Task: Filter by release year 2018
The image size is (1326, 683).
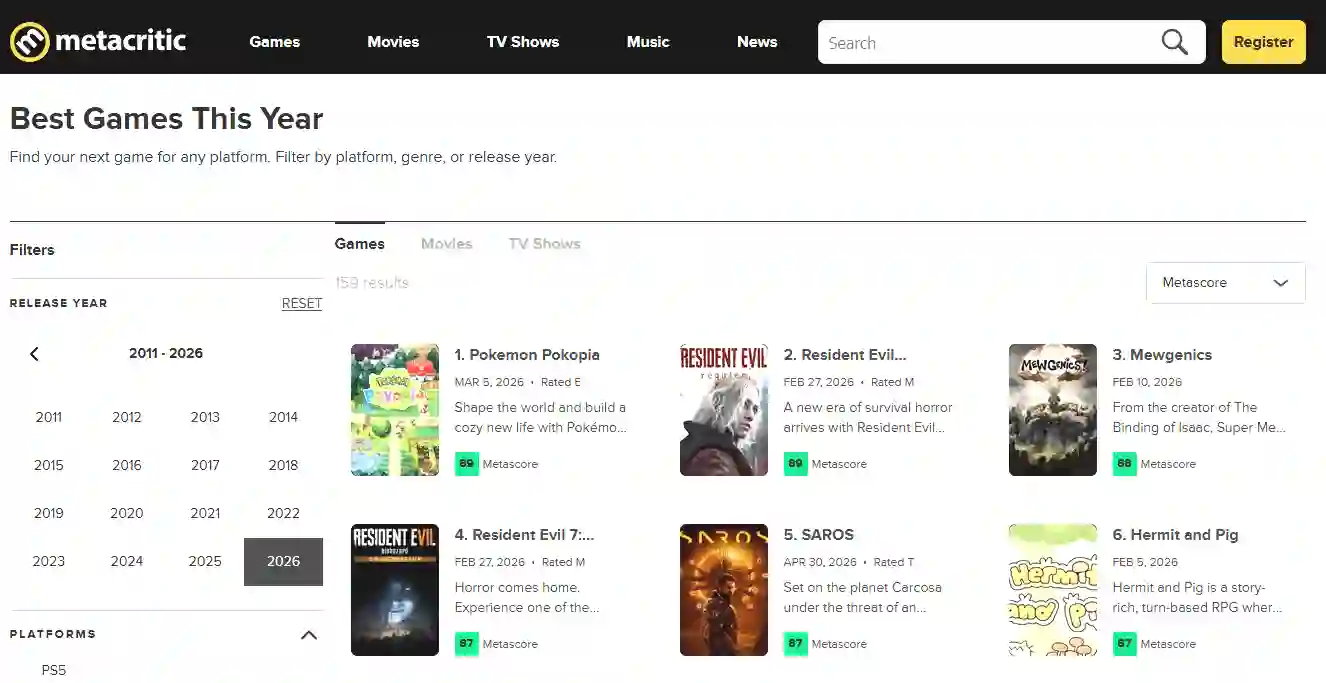Action: pyautogui.click(x=283, y=465)
